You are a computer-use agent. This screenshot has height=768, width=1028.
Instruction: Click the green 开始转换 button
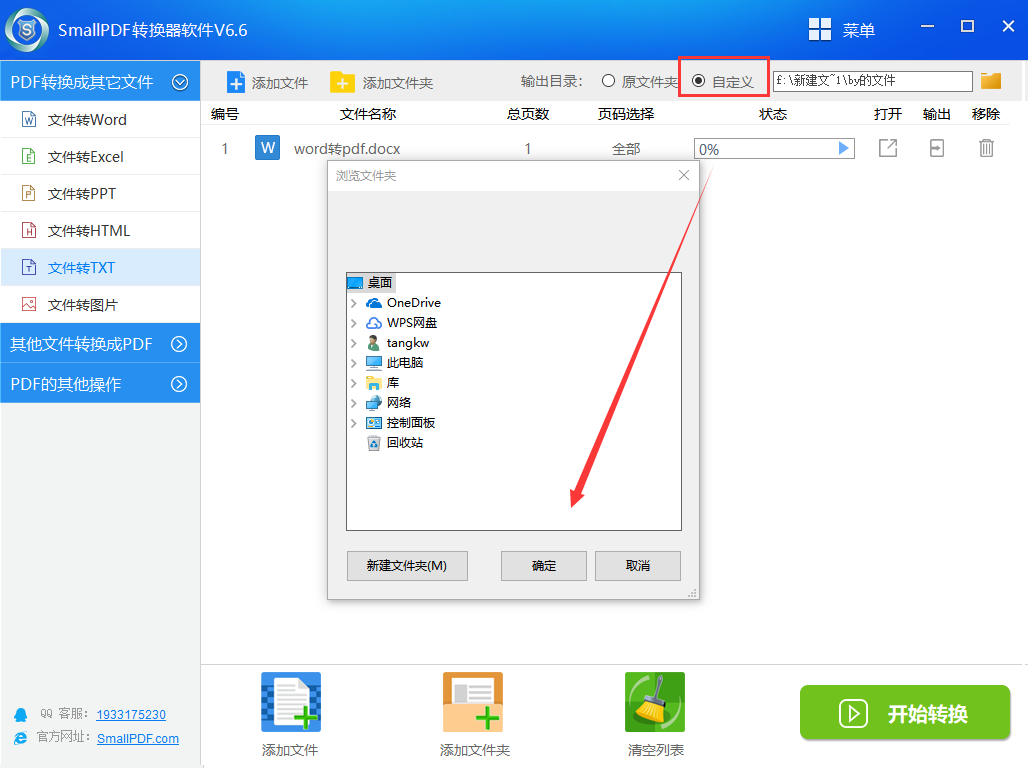click(x=905, y=712)
